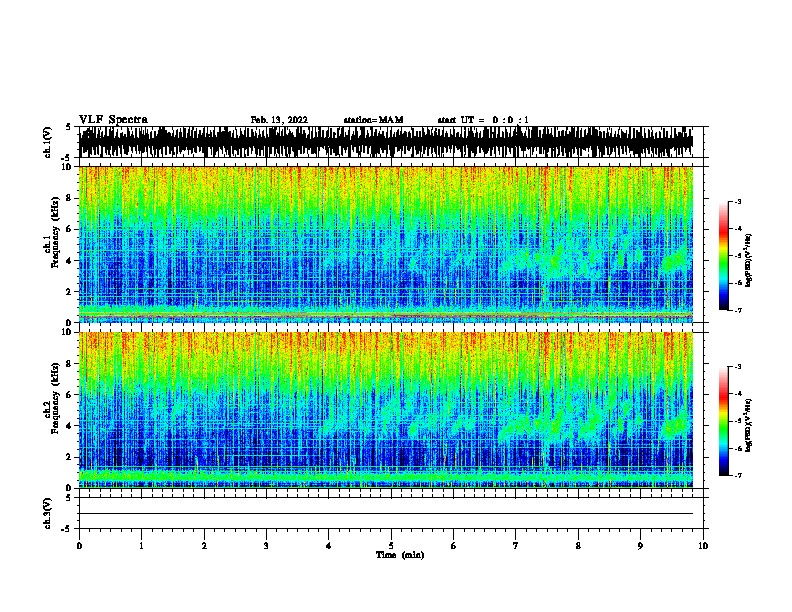Click the "Time (min)" axis label

tap(400, 555)
